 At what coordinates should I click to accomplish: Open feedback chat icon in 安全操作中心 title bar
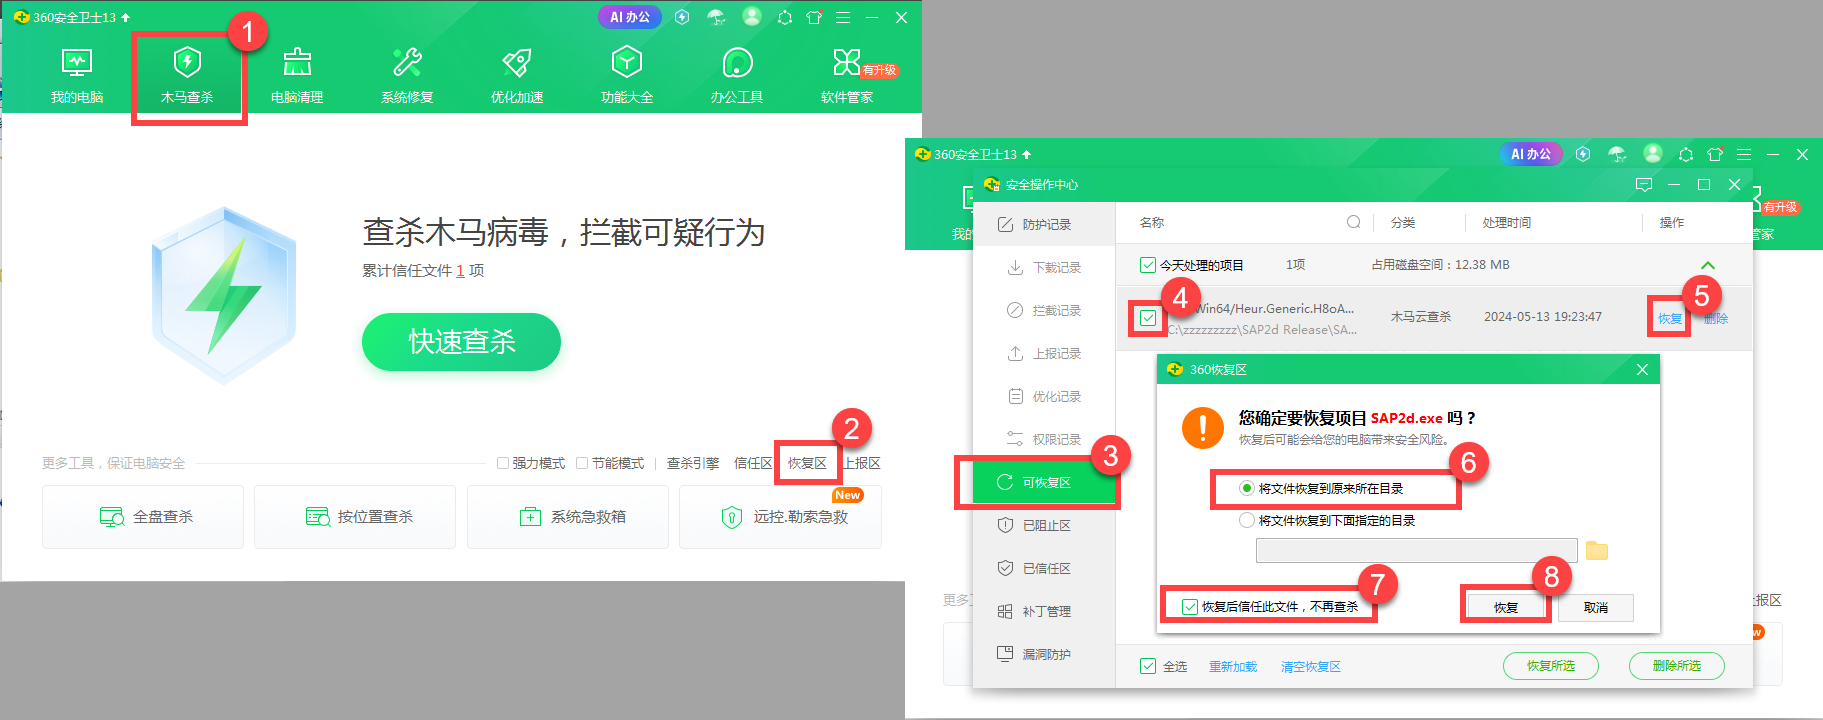point(1644,185)
